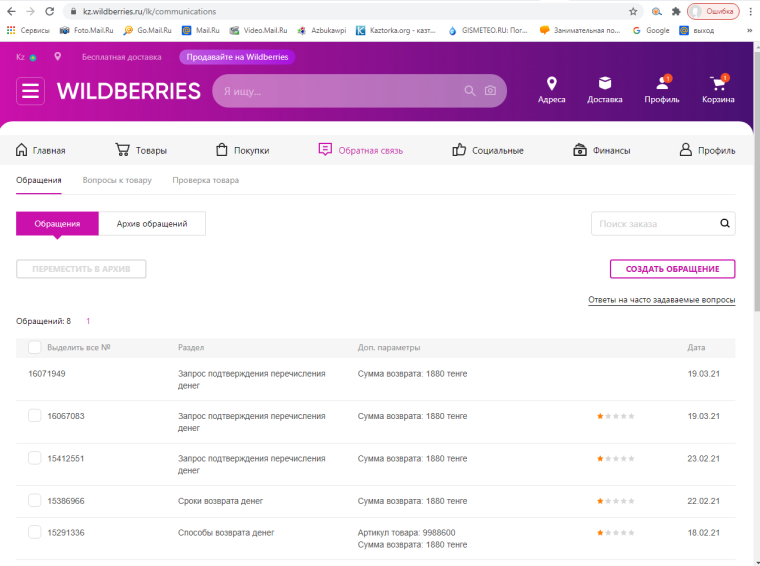Click date 18.02.21 in last row
The image size is (760, 566).
click(x=703, y=533)
